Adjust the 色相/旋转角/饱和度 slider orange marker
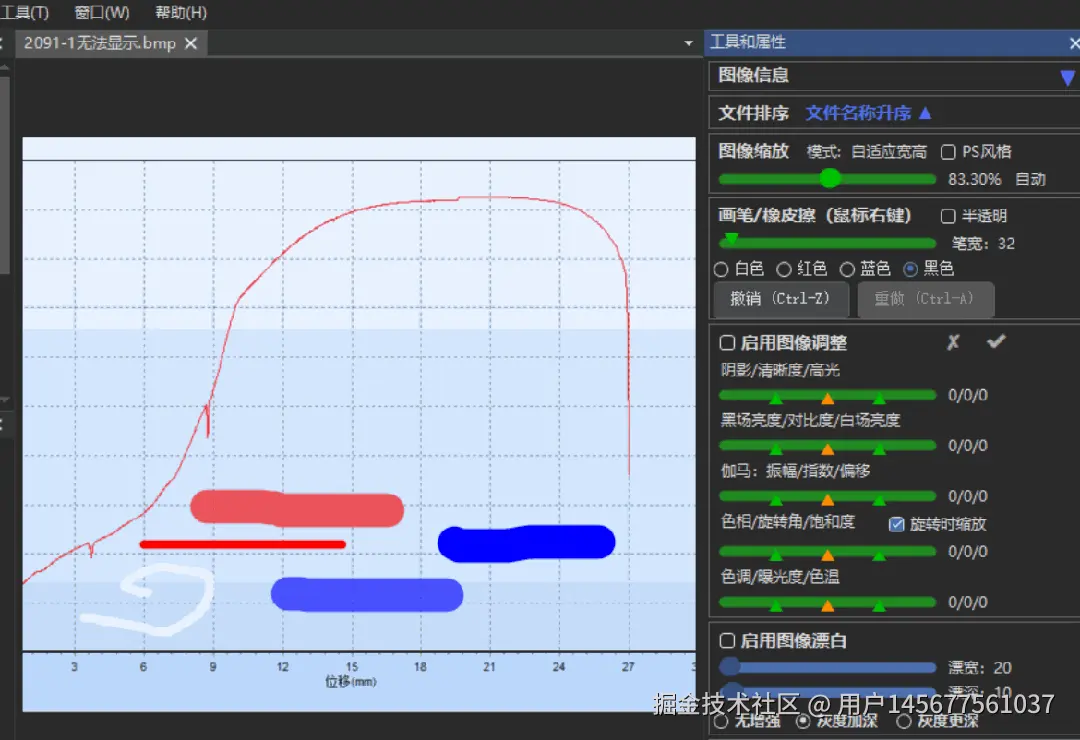 (x=828, y=555)
